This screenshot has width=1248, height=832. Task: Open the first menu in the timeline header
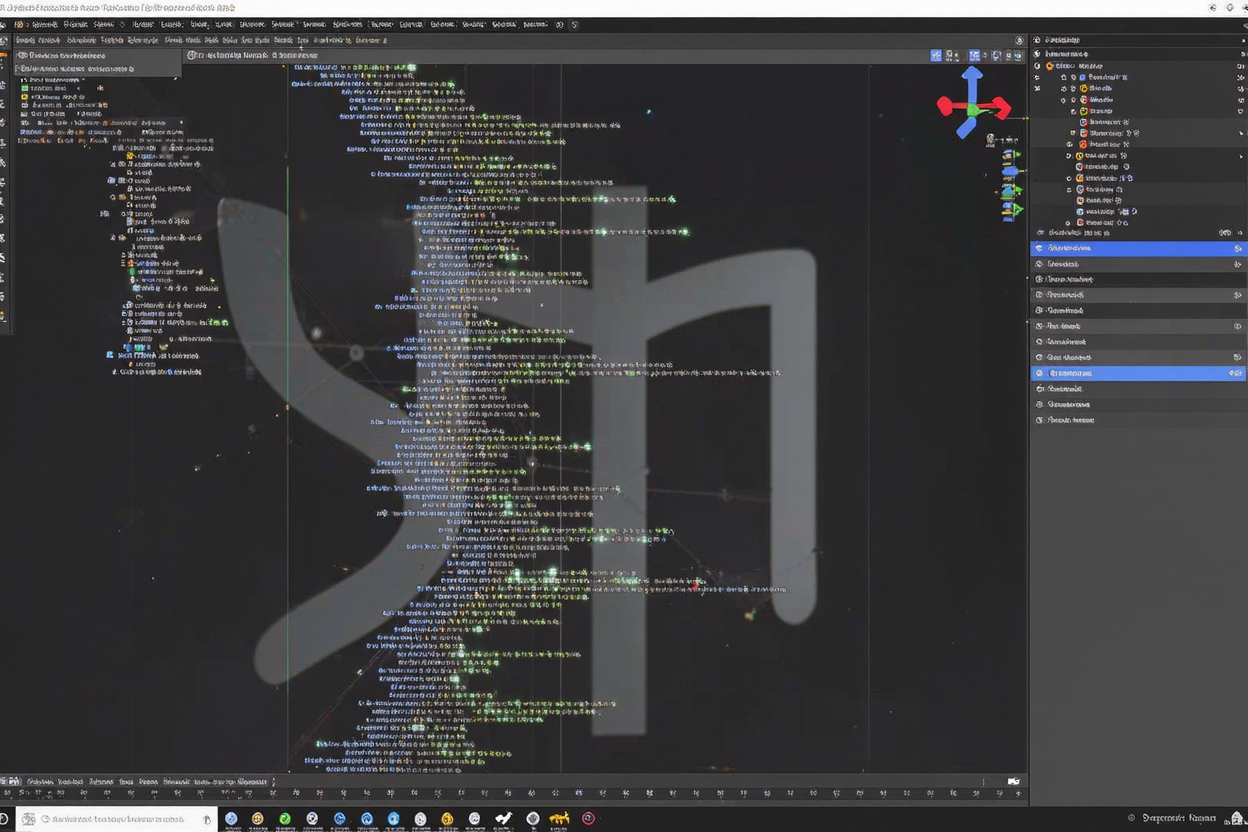coord(40,781)
